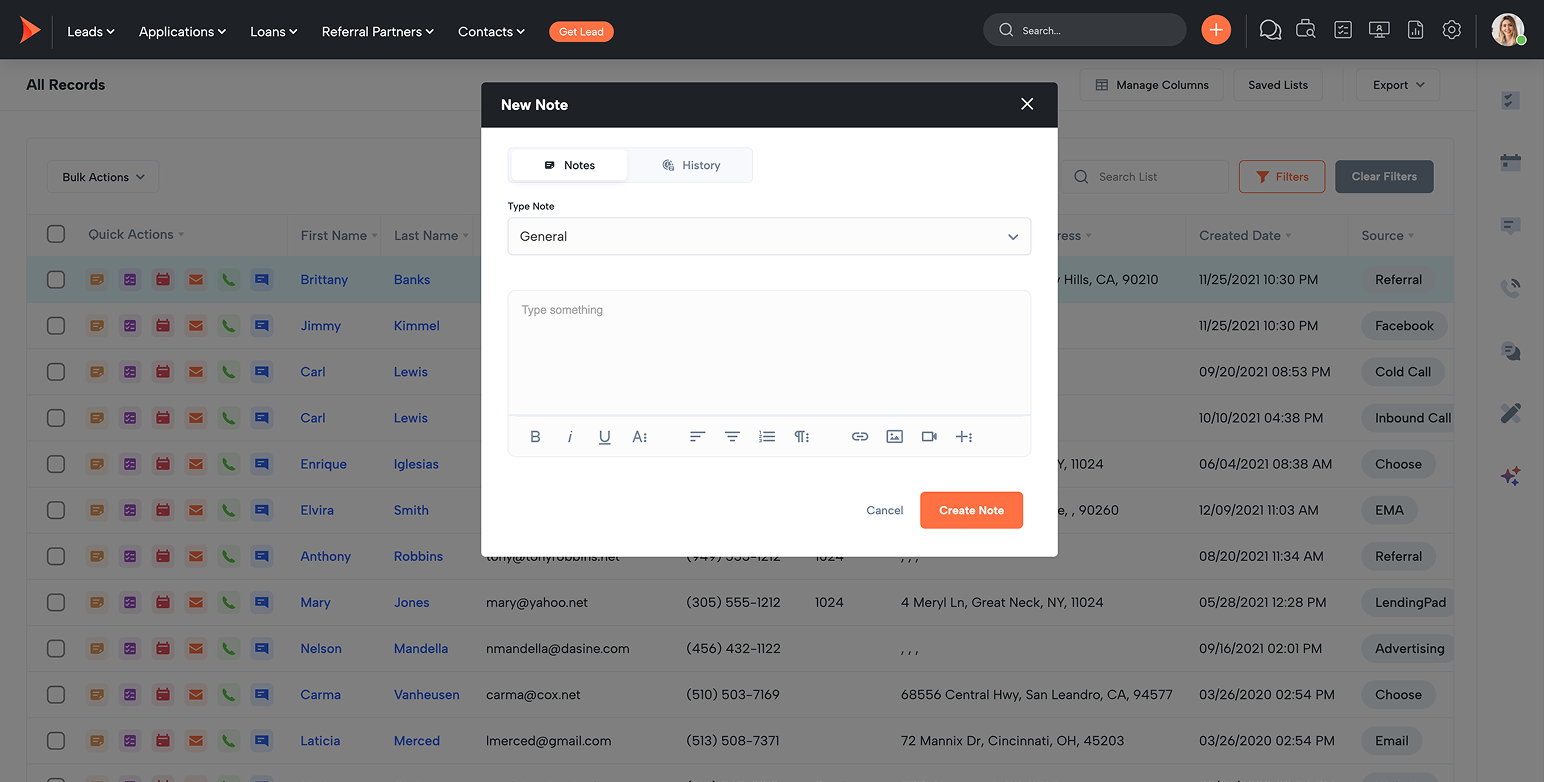Open more insert options plus icon
1544x782 pixels.
click(x=964, y=437)
